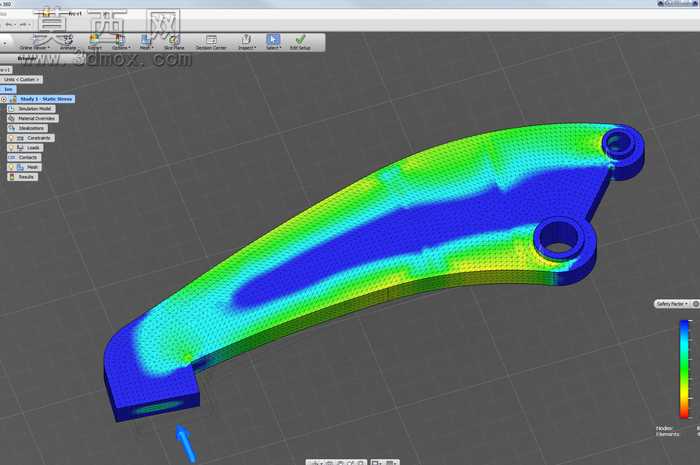Click the Simulation Model node icon
The width and height of the screenshot is (700, 465).
coord(12,109)
